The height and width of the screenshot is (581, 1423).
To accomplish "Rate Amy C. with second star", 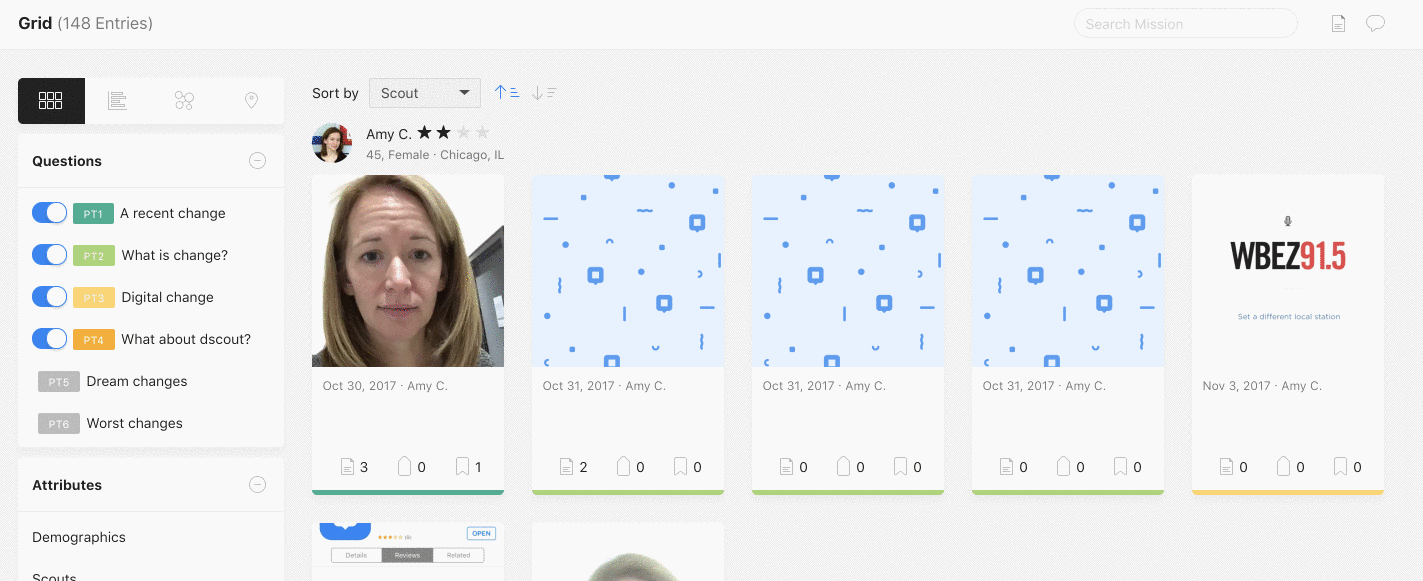I will (444, 132).
